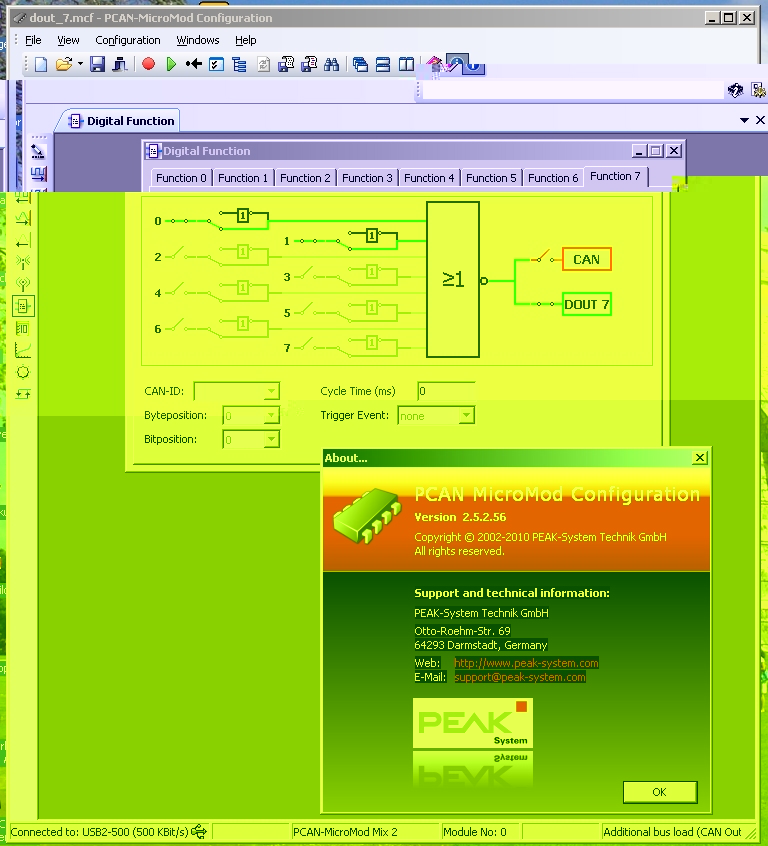
Task: Switch to the Function 5 tab
Action: click(x=491, y=178)
